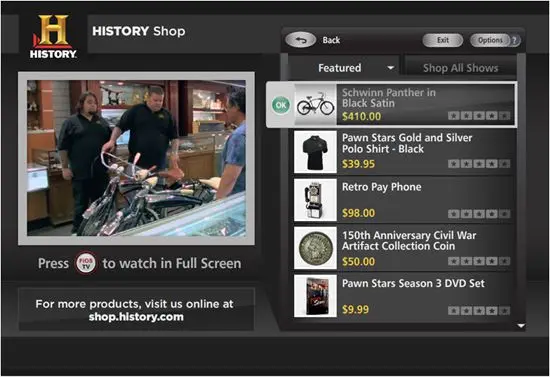Click the 'Back' label text
This screenshot has height=377, width=550.
tap(331, 40)
